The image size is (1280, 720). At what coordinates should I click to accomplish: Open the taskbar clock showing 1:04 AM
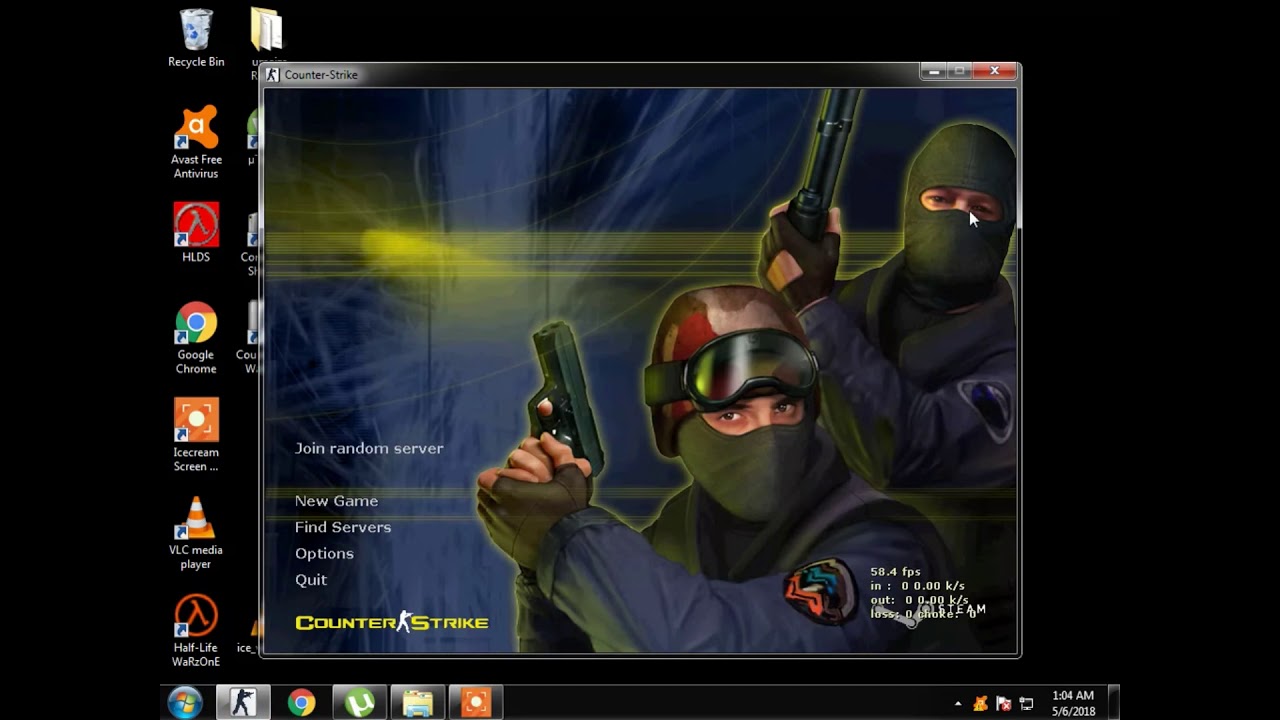(1073, 703)
